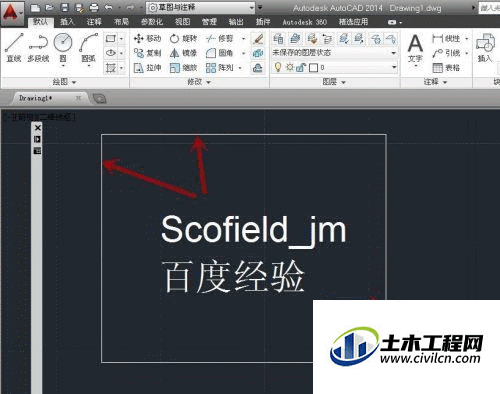Open the Layer Properties manager icon
This screenshot has height=394, width=500.
(279, 39)
